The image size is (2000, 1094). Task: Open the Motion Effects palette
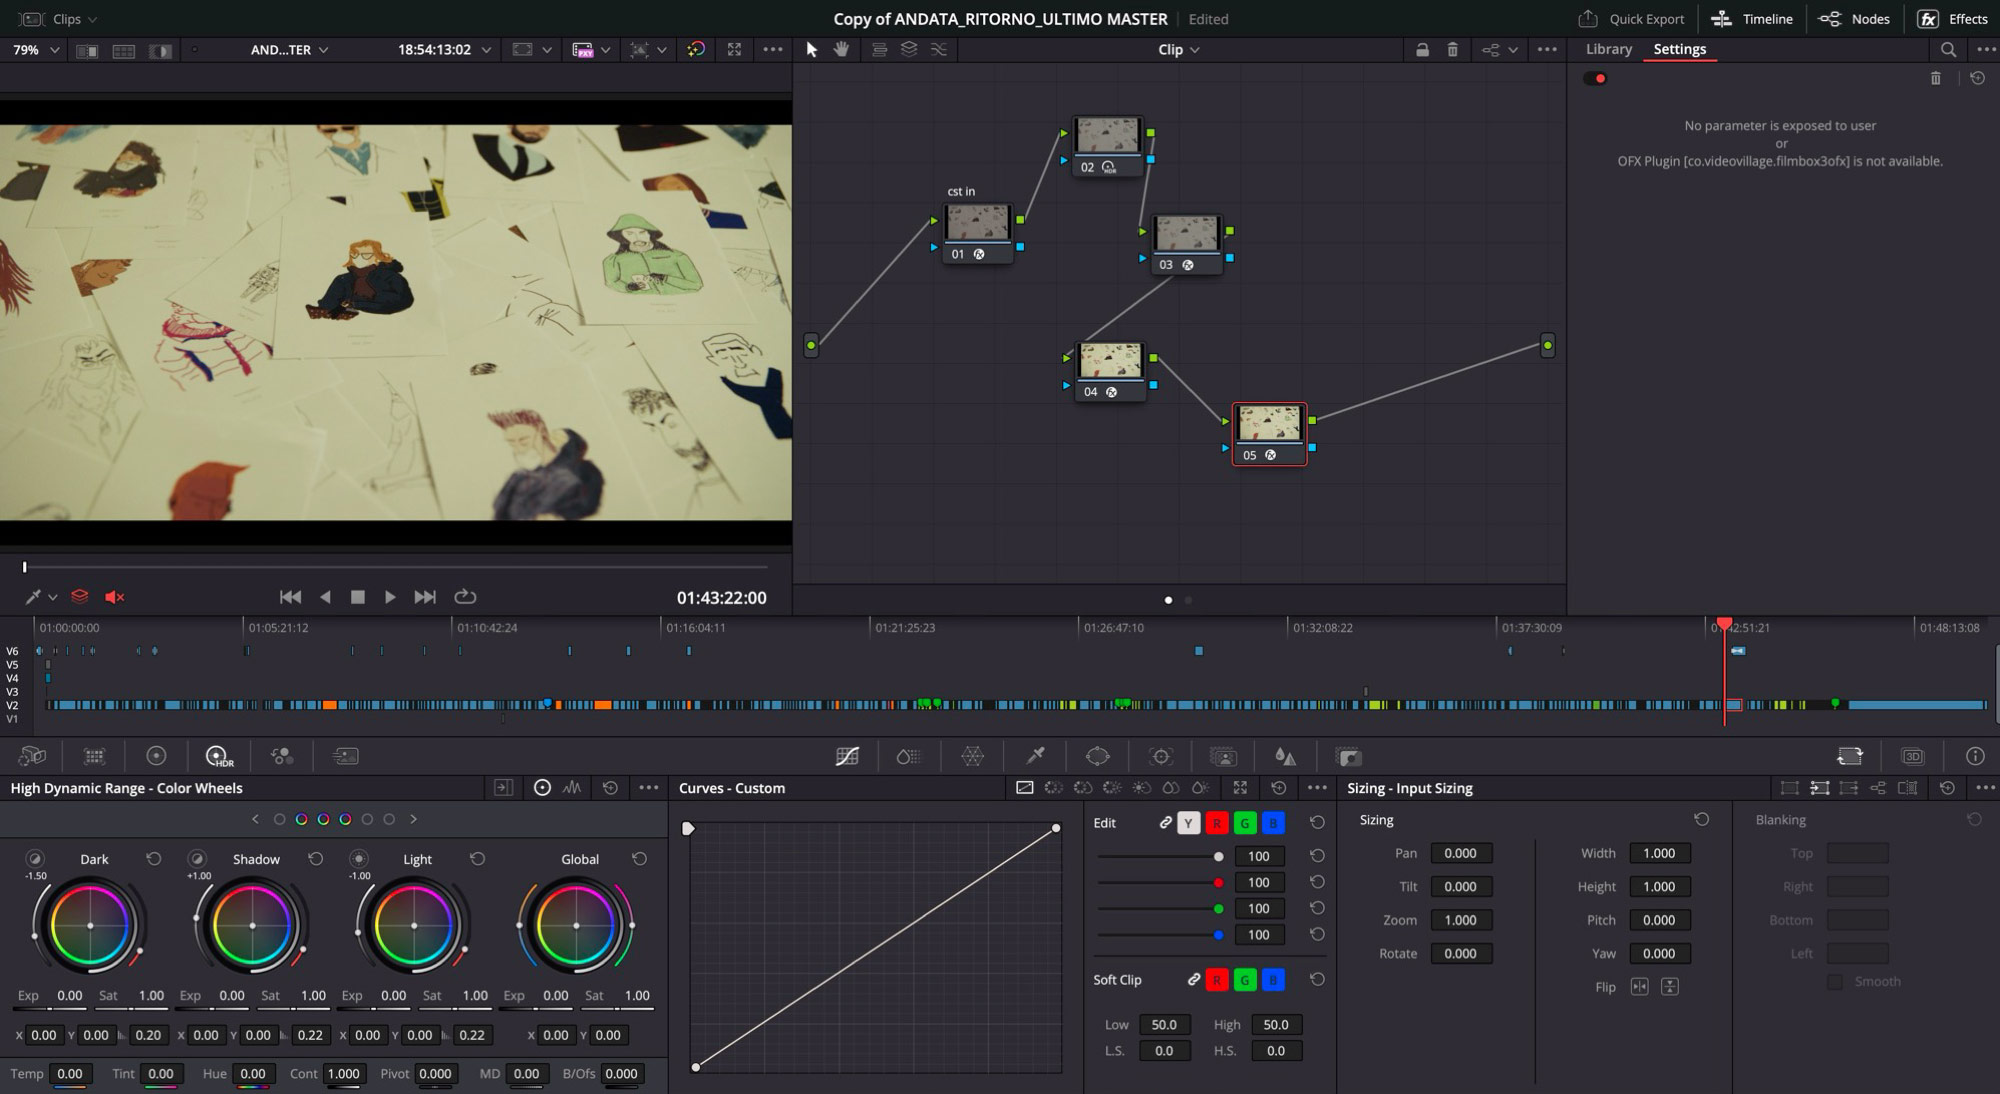point(345,756)
